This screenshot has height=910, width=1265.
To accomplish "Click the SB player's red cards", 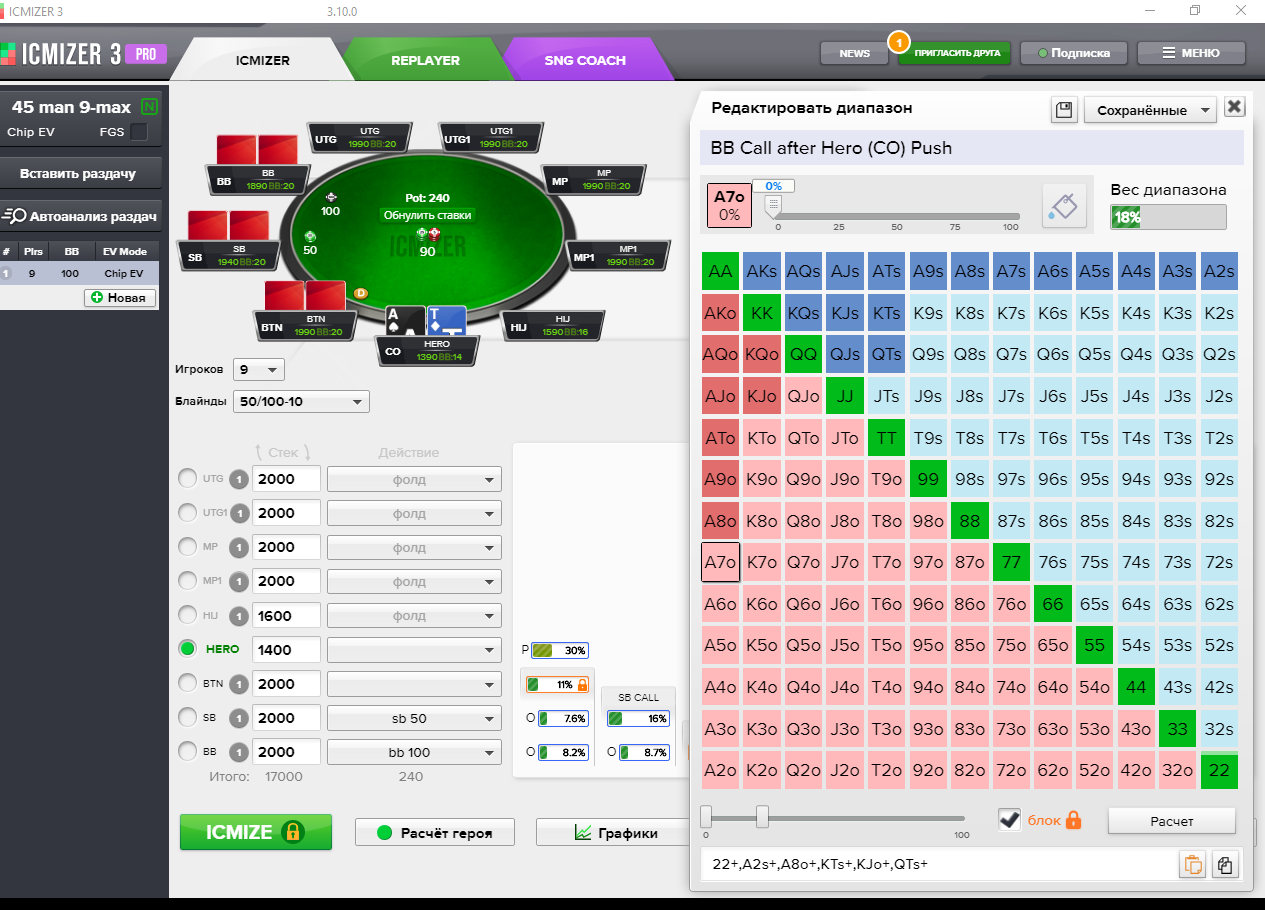I will pos(228,225).
